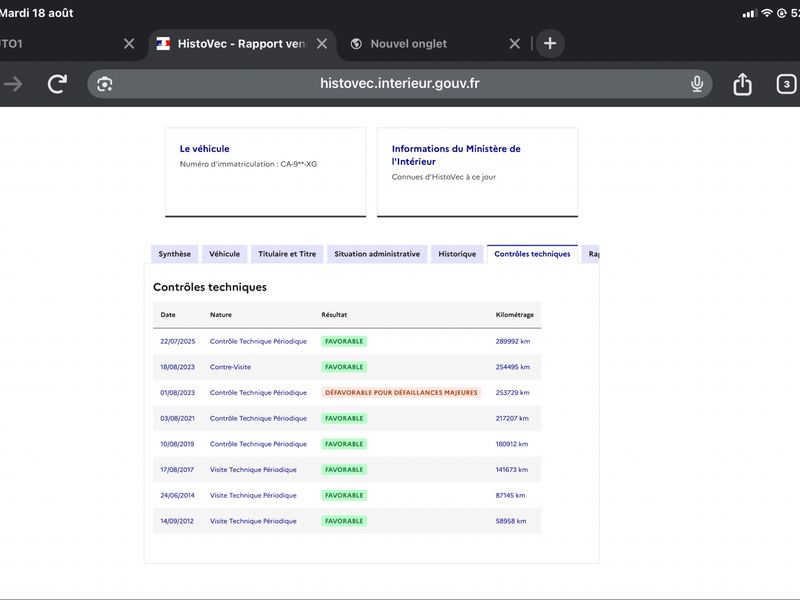The height and width of the screenshot is (600, 800).
Task: Open the Situation administrative tab
Action: click(377, 254)
